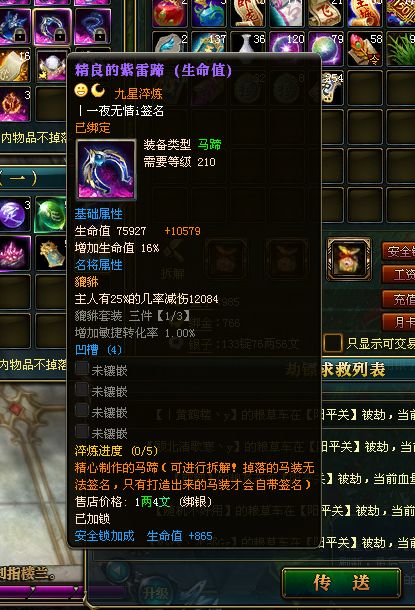Toggle the first 未镶嵌 socket box
This screenshot has width=415, height=610.
pyautogui.click(x=82, y=368)
